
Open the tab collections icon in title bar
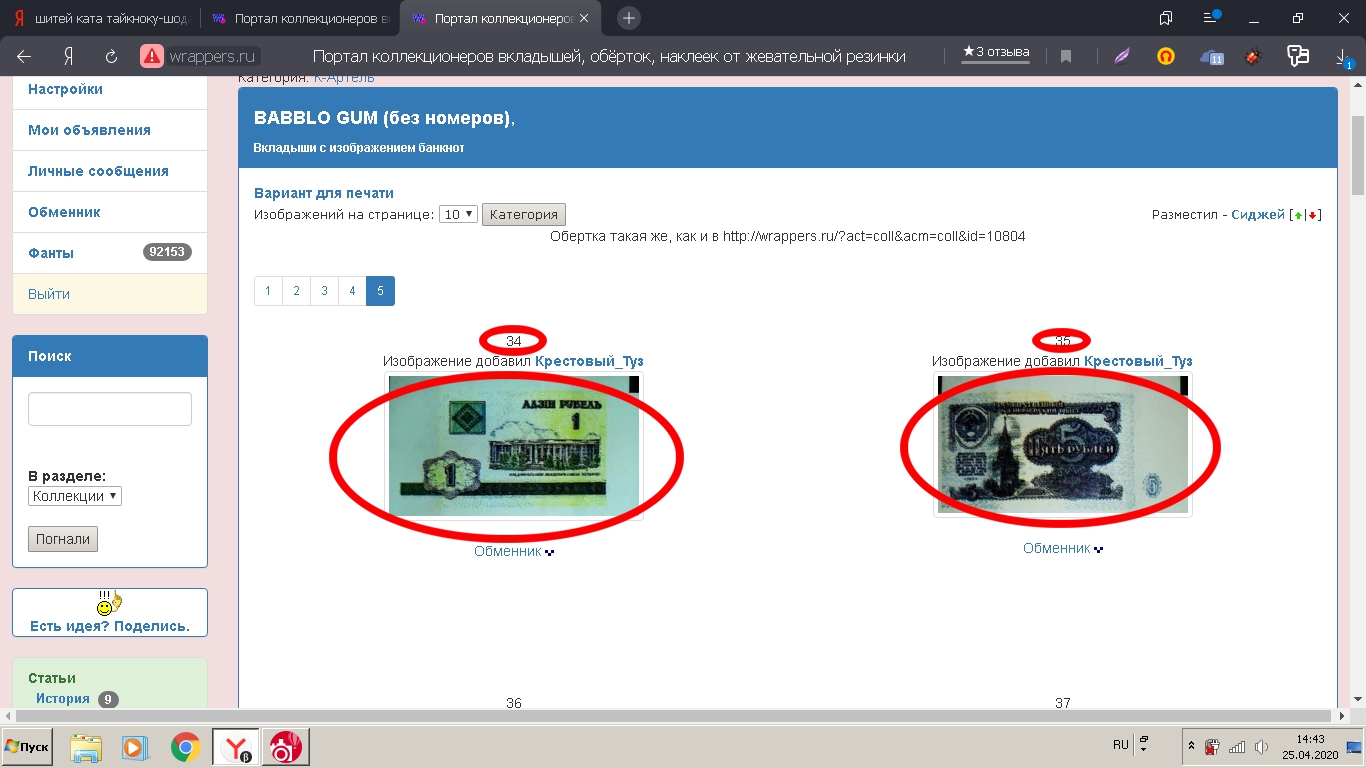click(x=1165, y=18)
